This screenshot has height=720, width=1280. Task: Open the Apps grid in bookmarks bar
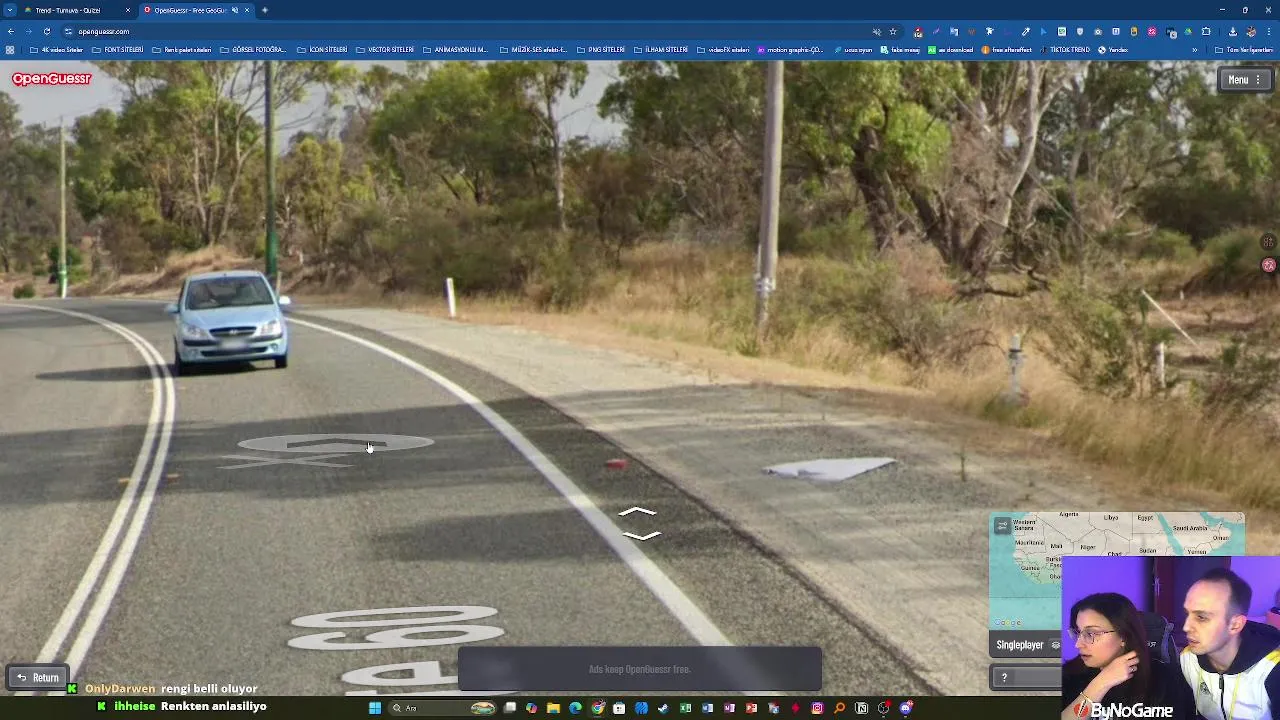point(10,50)
